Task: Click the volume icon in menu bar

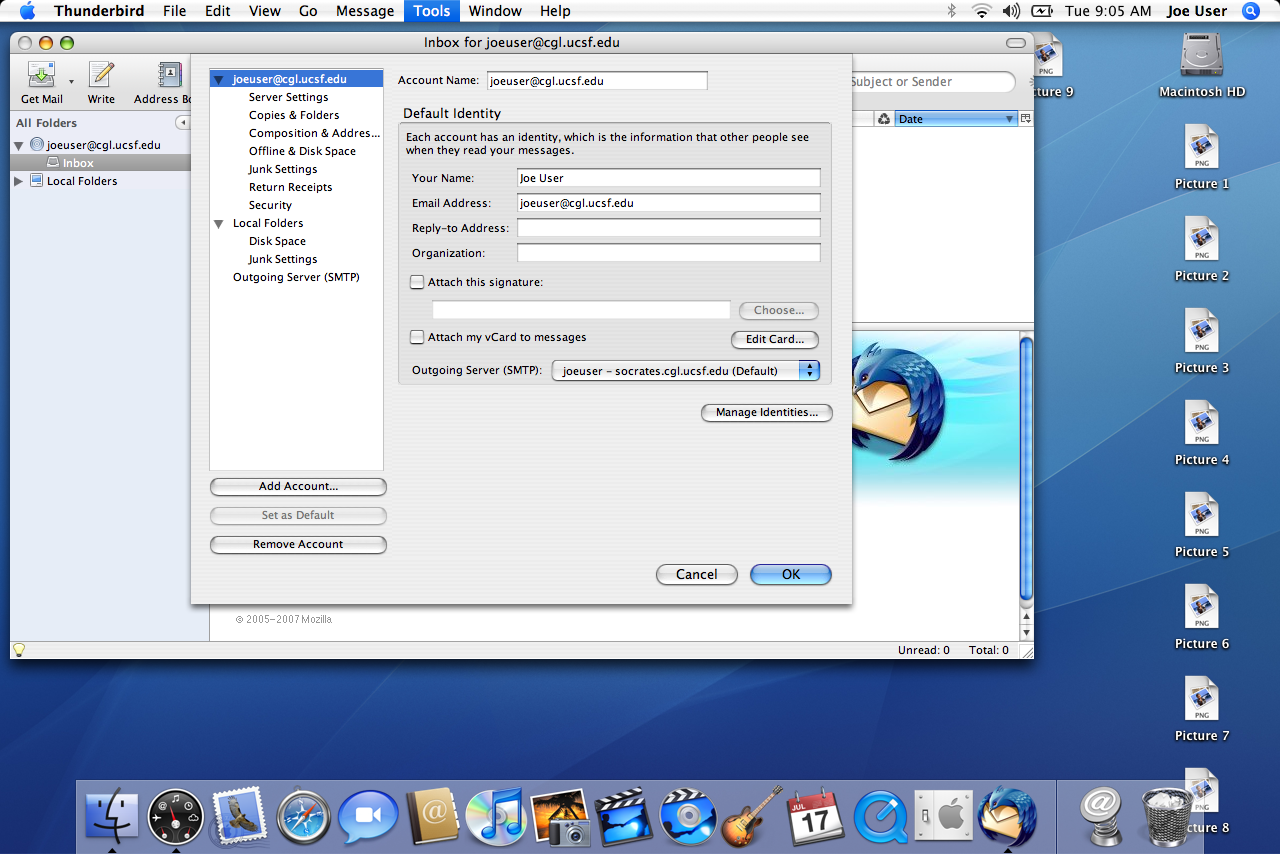Action: (1011, 11)
